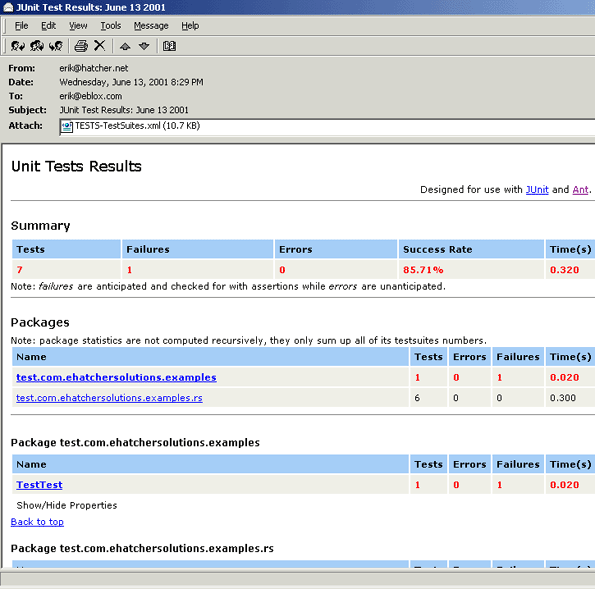Click the Reply All toolbar icon
The image size is (595, 589).
pos(37,46)
